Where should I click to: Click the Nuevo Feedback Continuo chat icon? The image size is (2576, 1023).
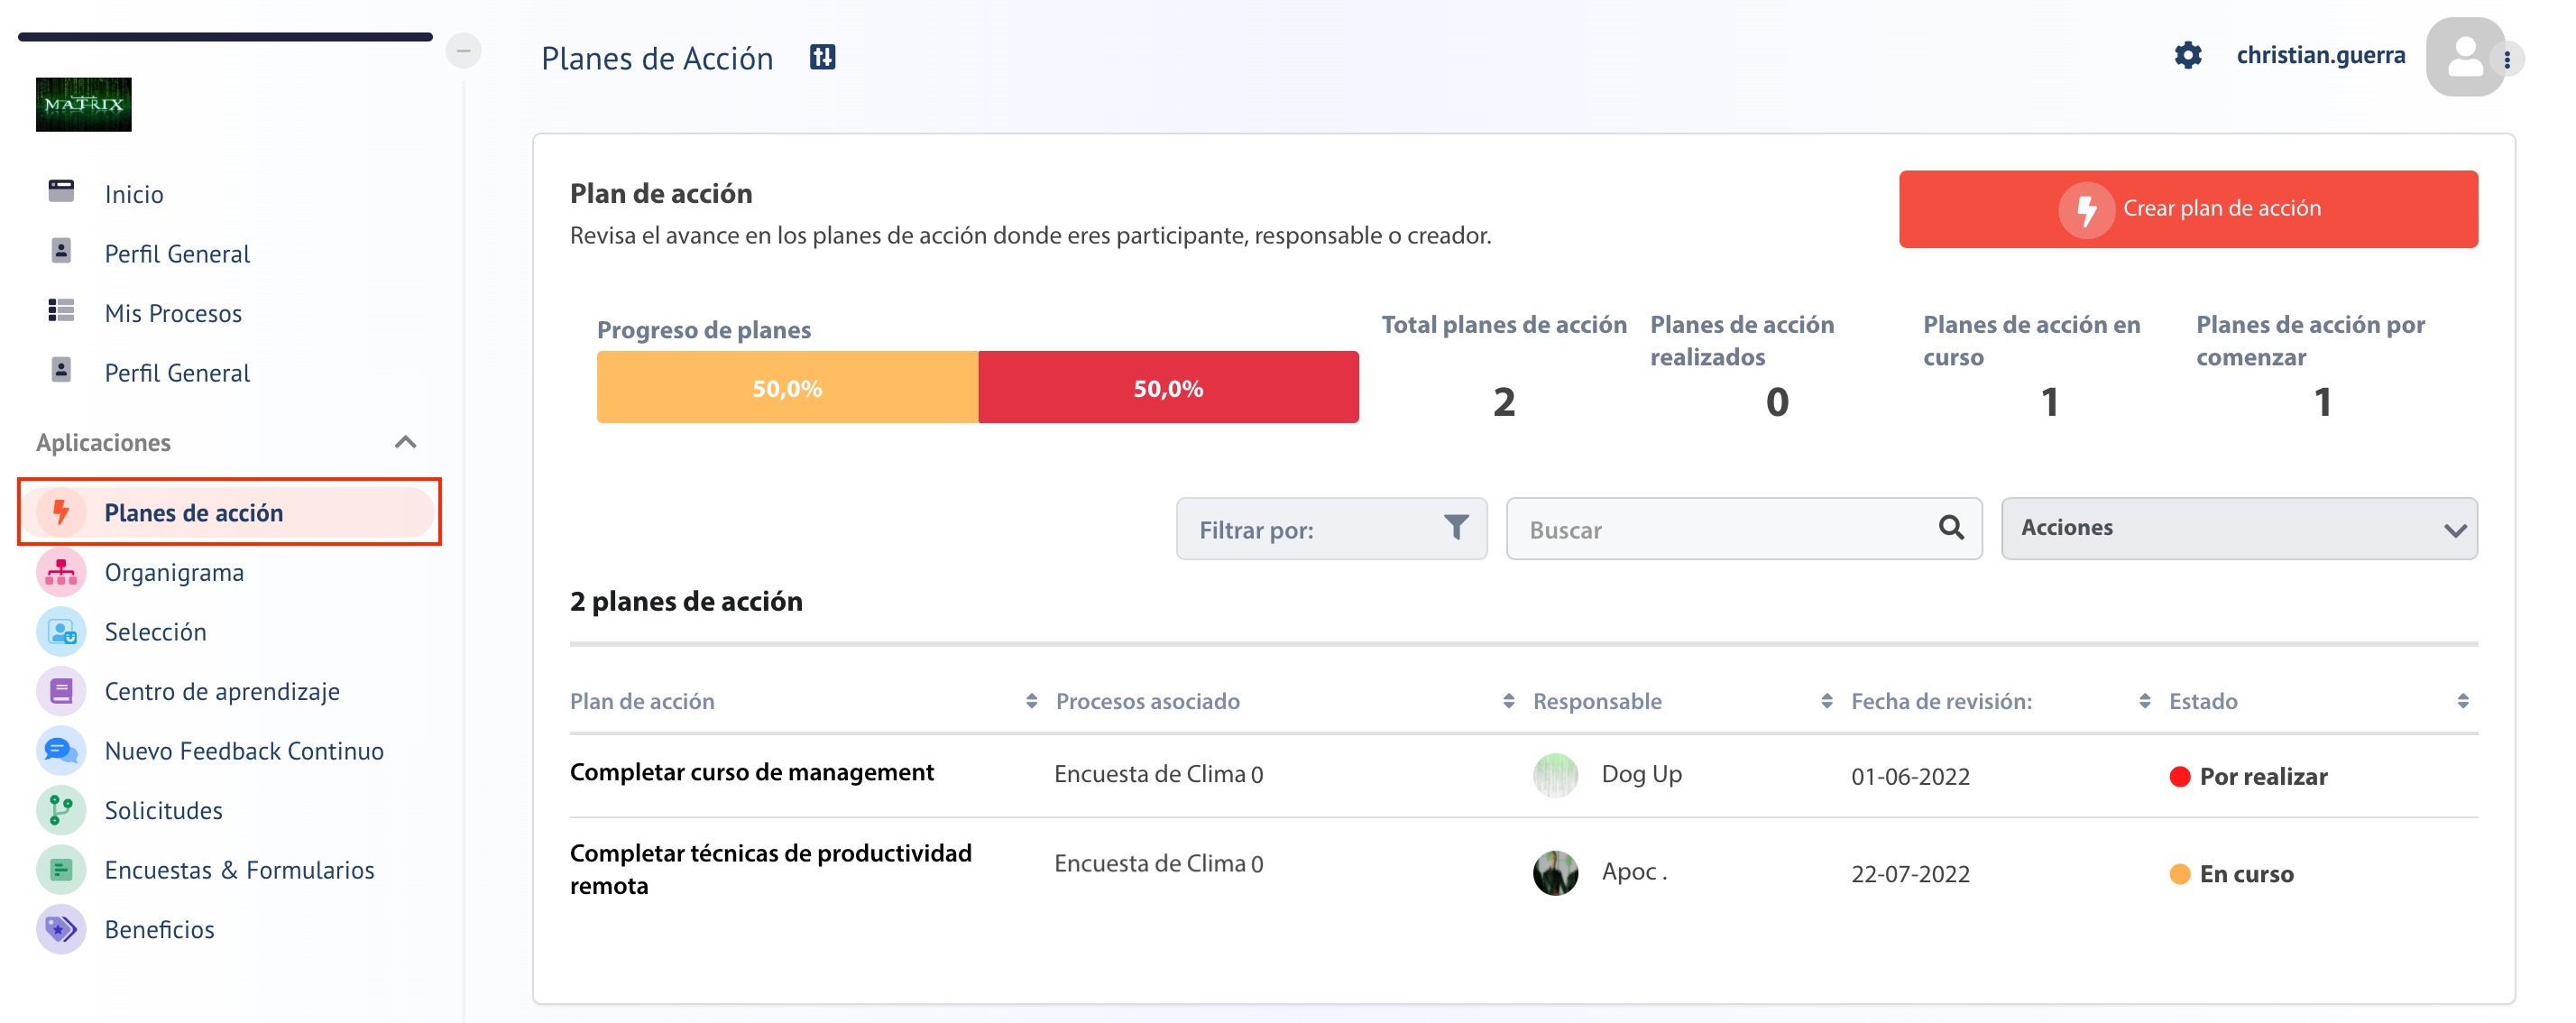(x=61, y=750)
